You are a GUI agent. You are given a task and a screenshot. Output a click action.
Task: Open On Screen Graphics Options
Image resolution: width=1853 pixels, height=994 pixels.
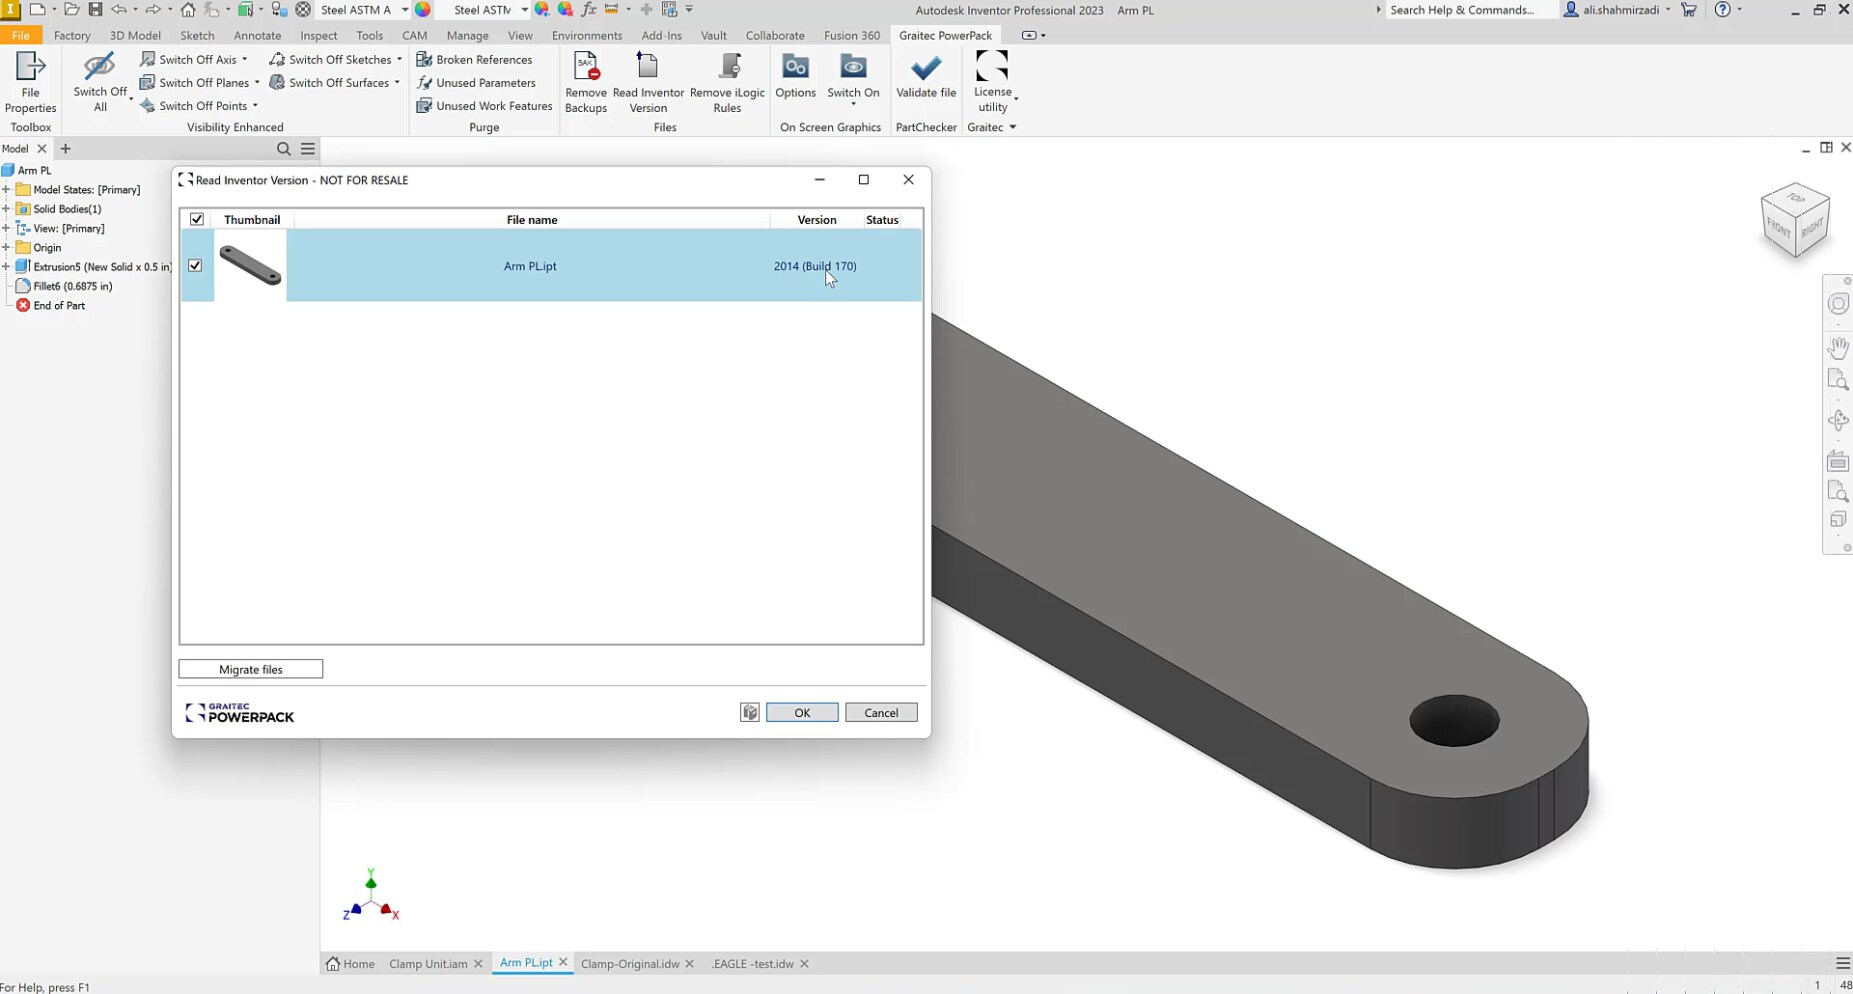(x=795, y=76)
